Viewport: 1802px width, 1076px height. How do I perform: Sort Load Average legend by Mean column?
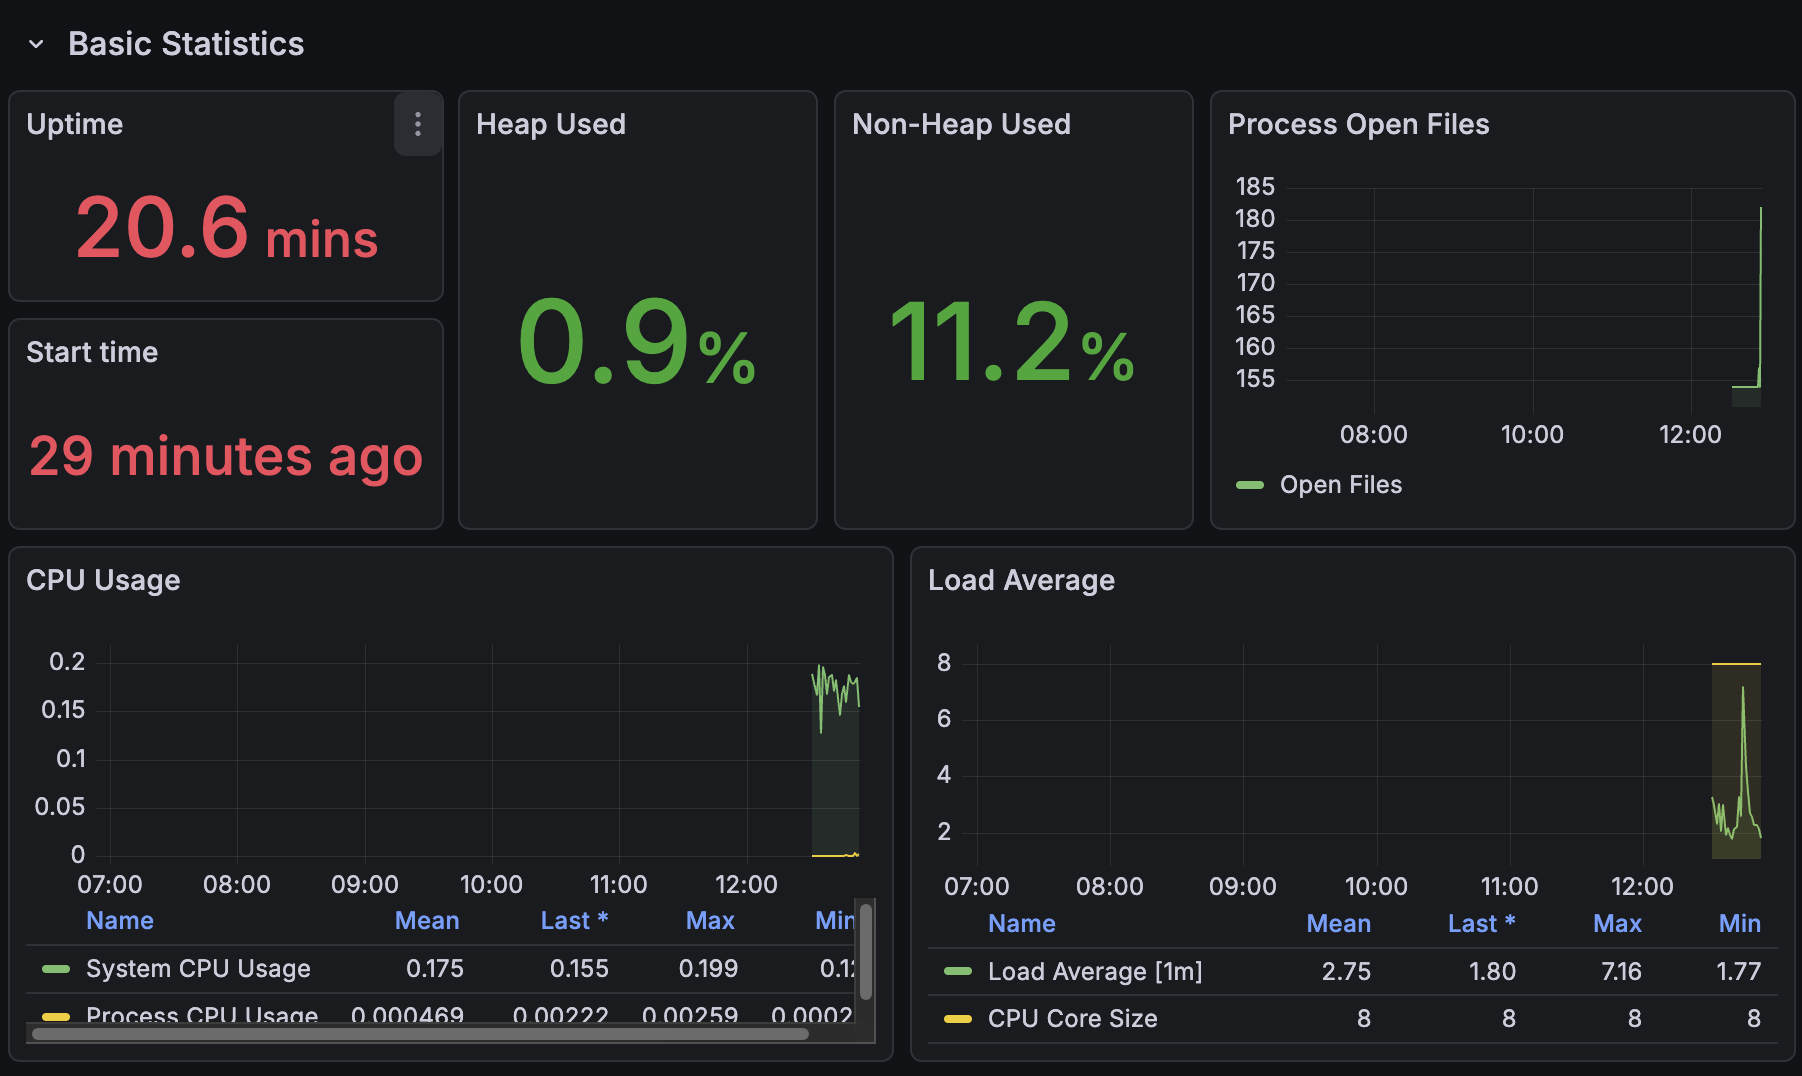[x=1338, y=923]
